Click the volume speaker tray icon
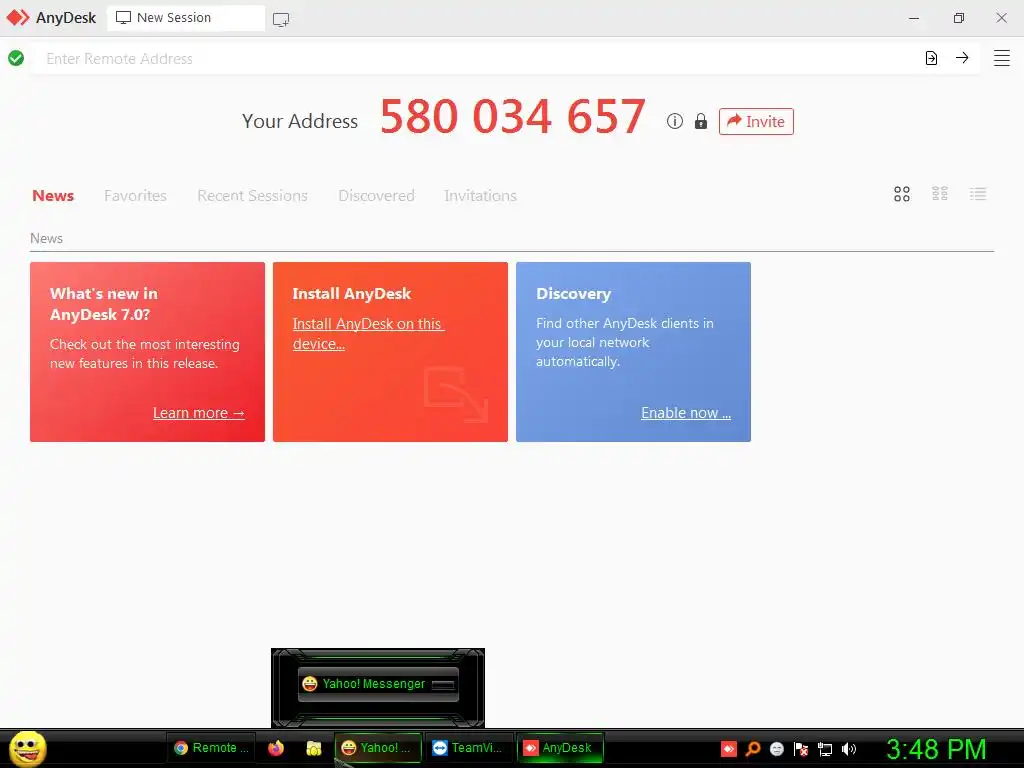This screenshot has height=768, width=1024. pyautogui.click(x=849, y=749)
